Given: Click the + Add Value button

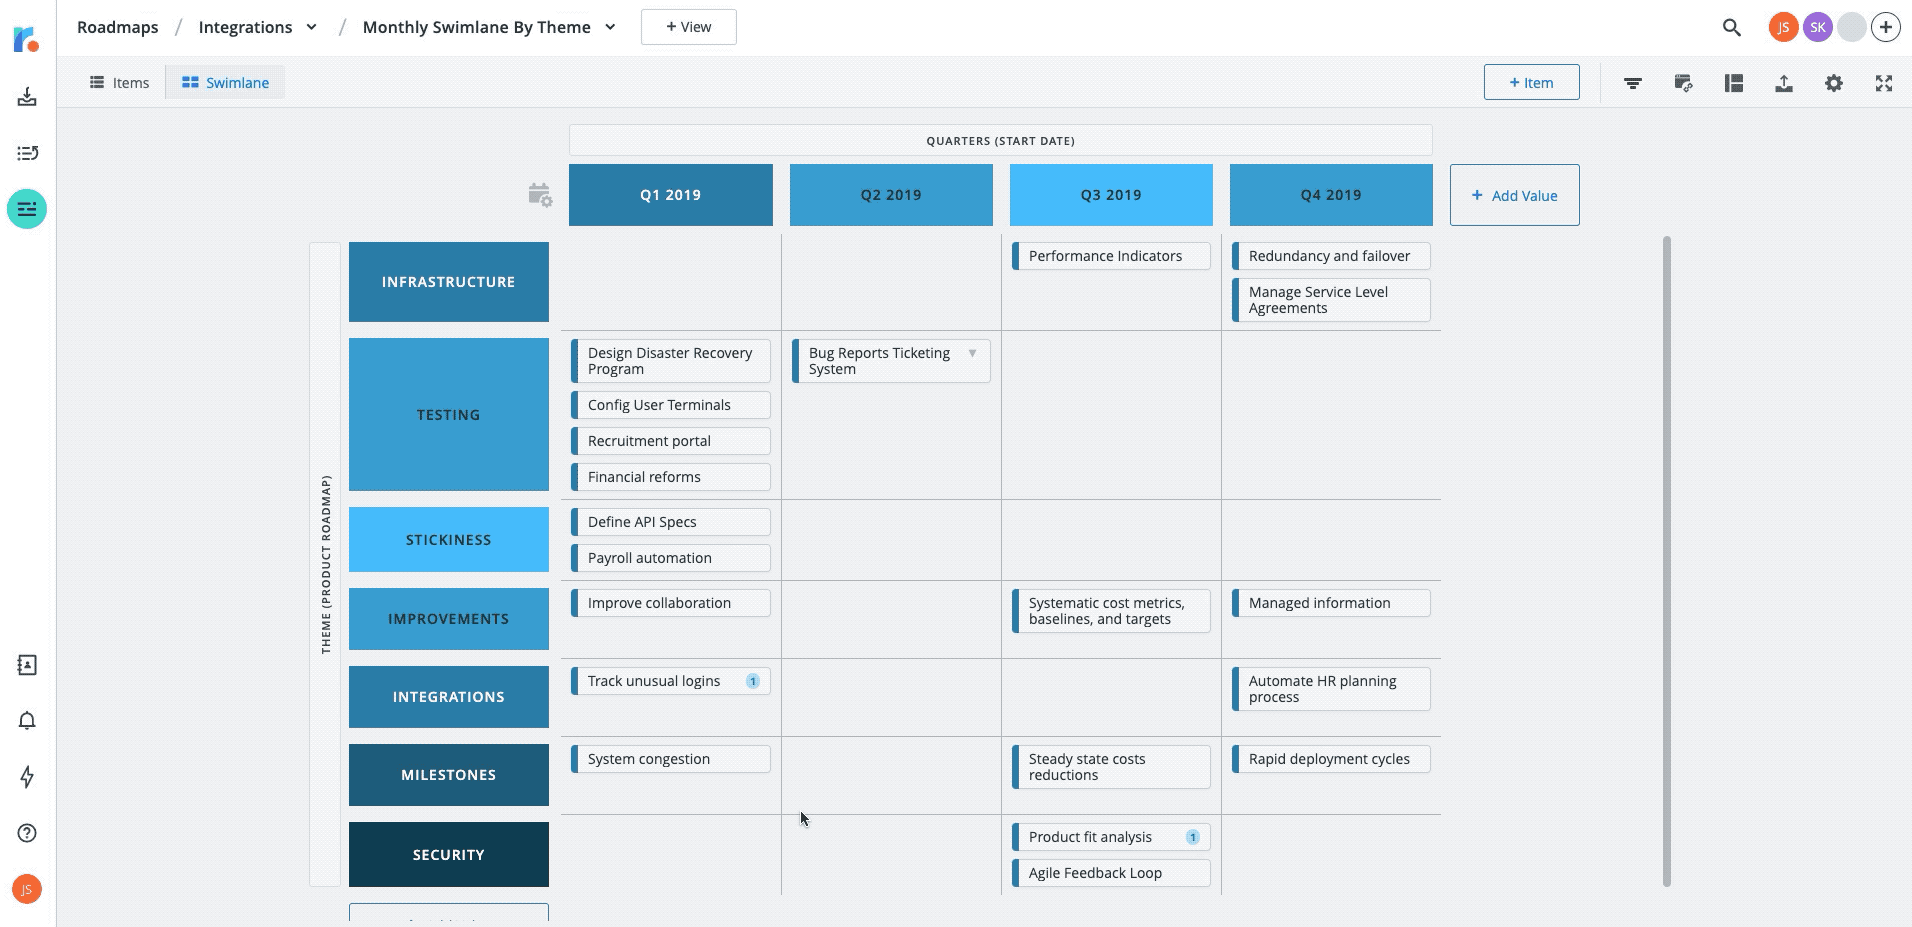Looking at the screenshot, I should pyautogui.click(x=1515, y=195).
